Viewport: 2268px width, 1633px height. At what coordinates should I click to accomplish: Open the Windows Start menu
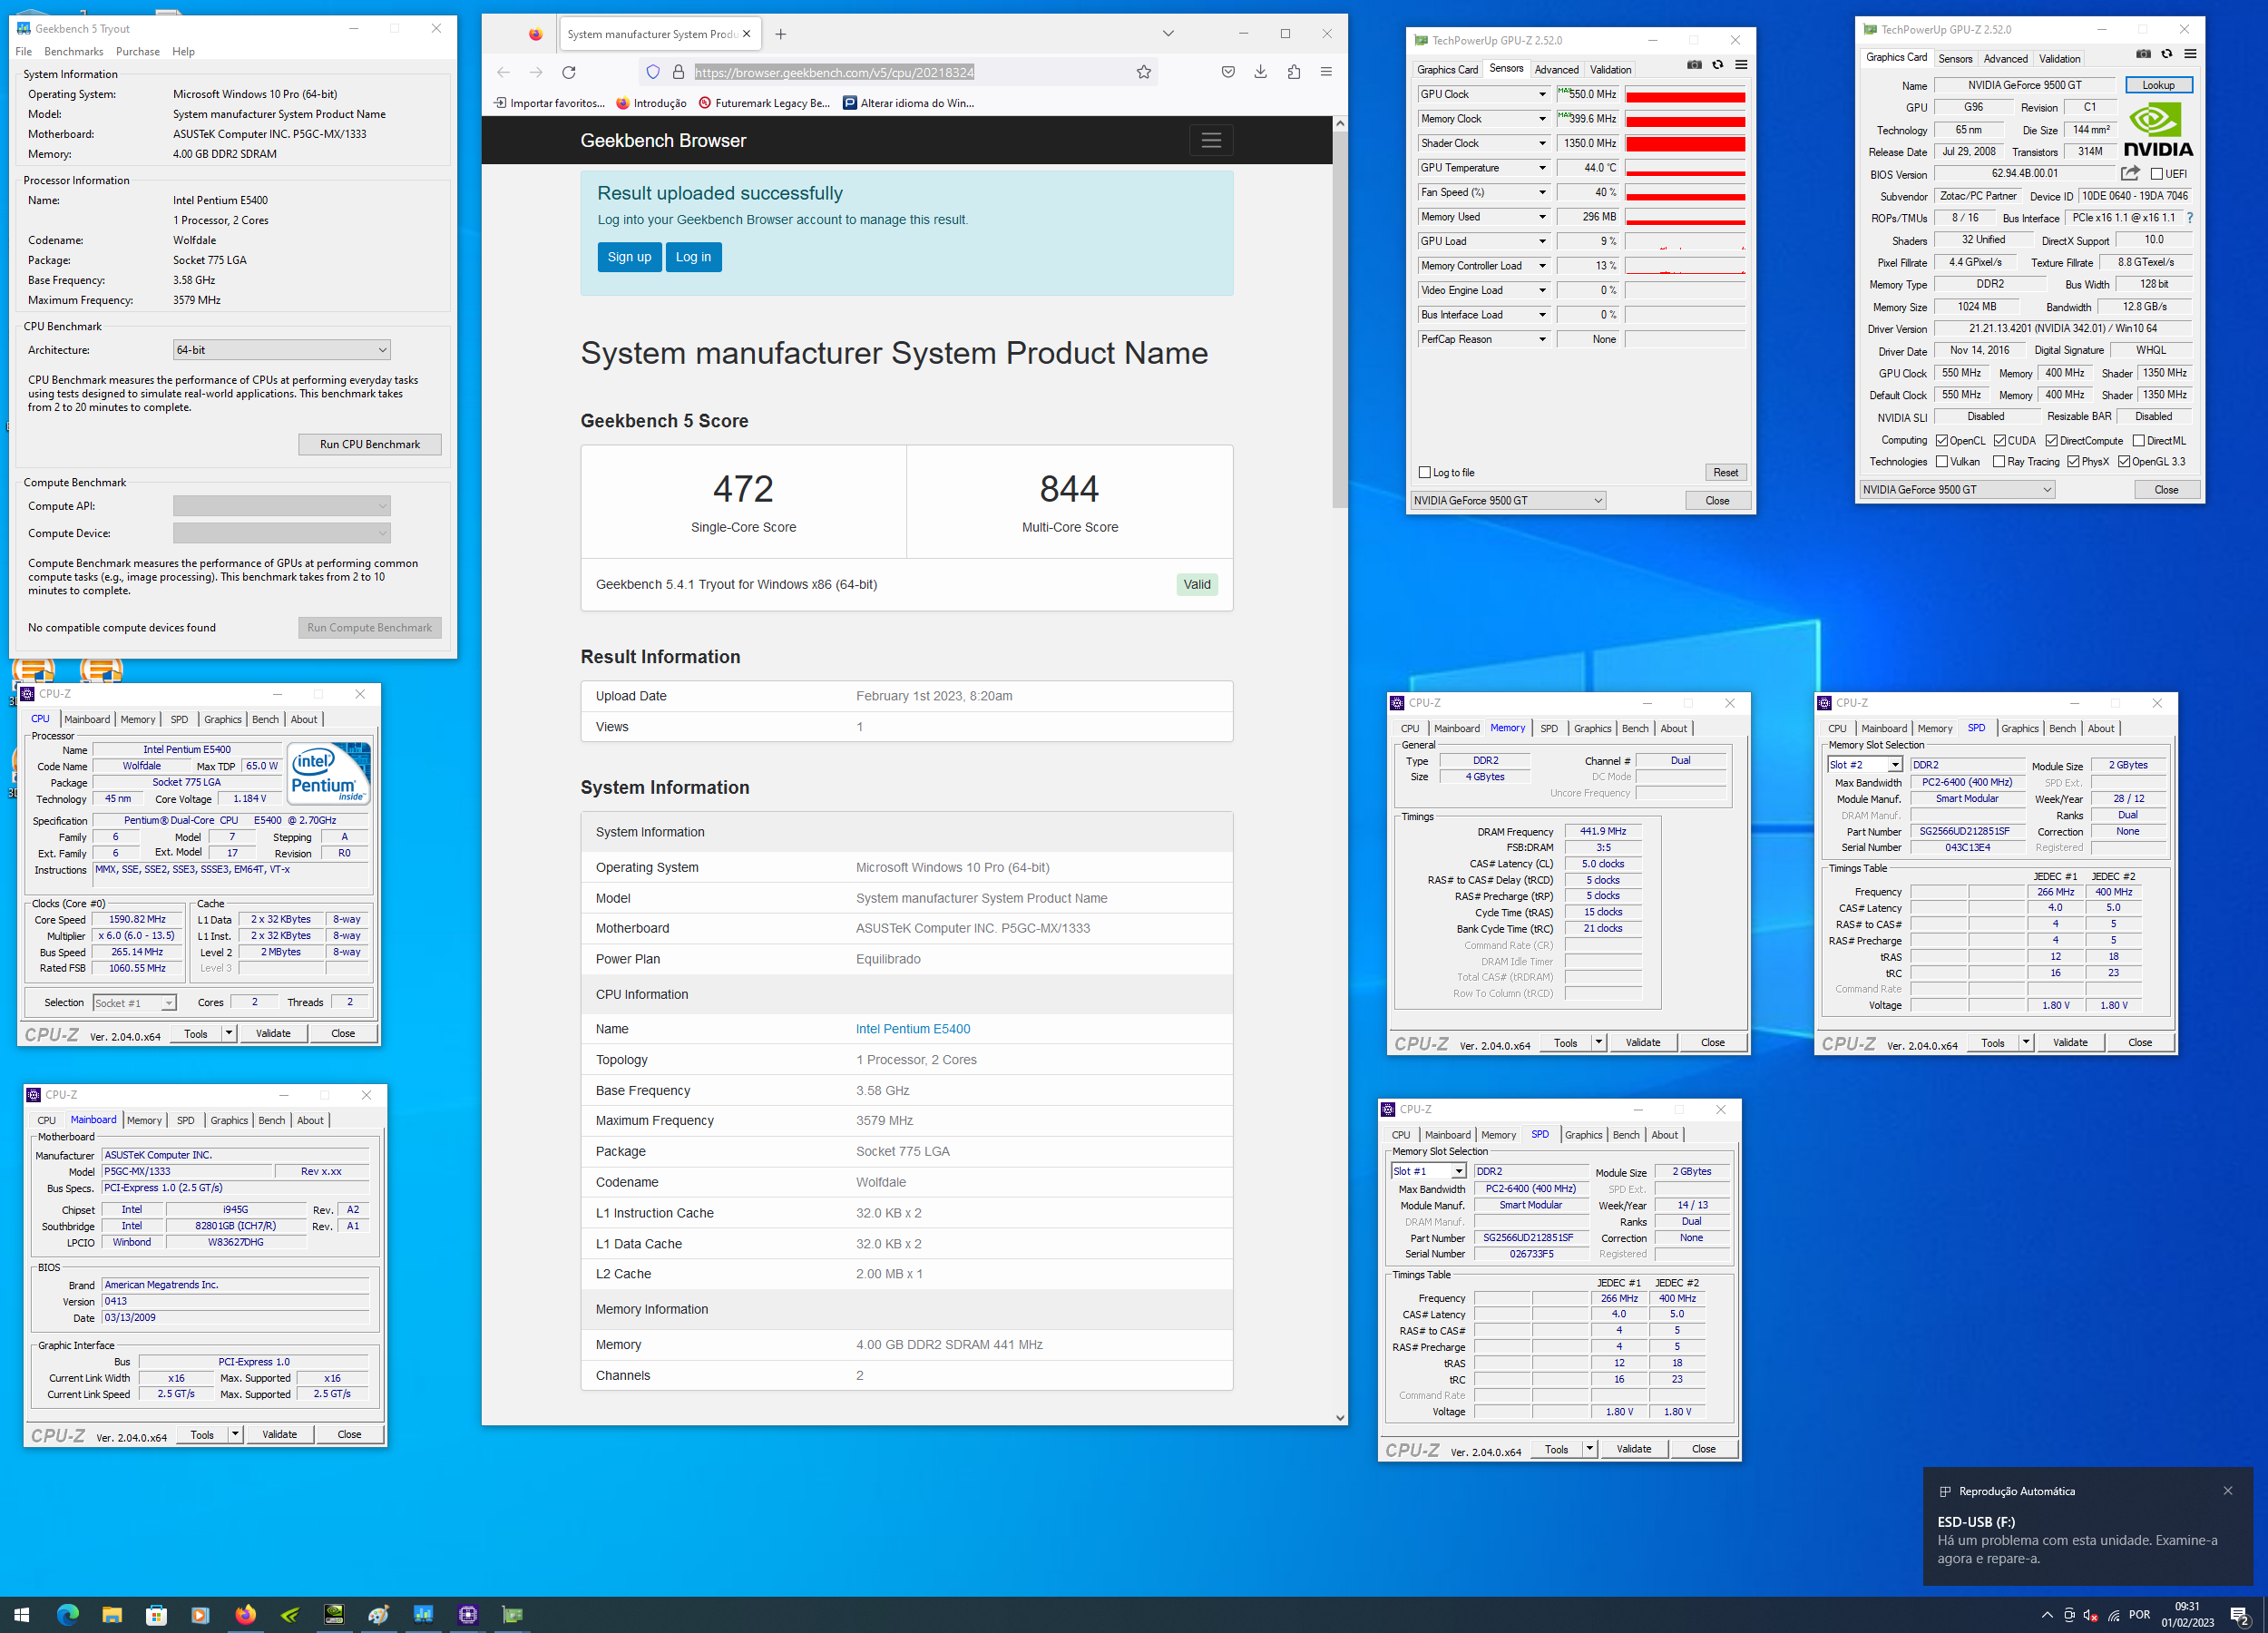pos(22,1614)
